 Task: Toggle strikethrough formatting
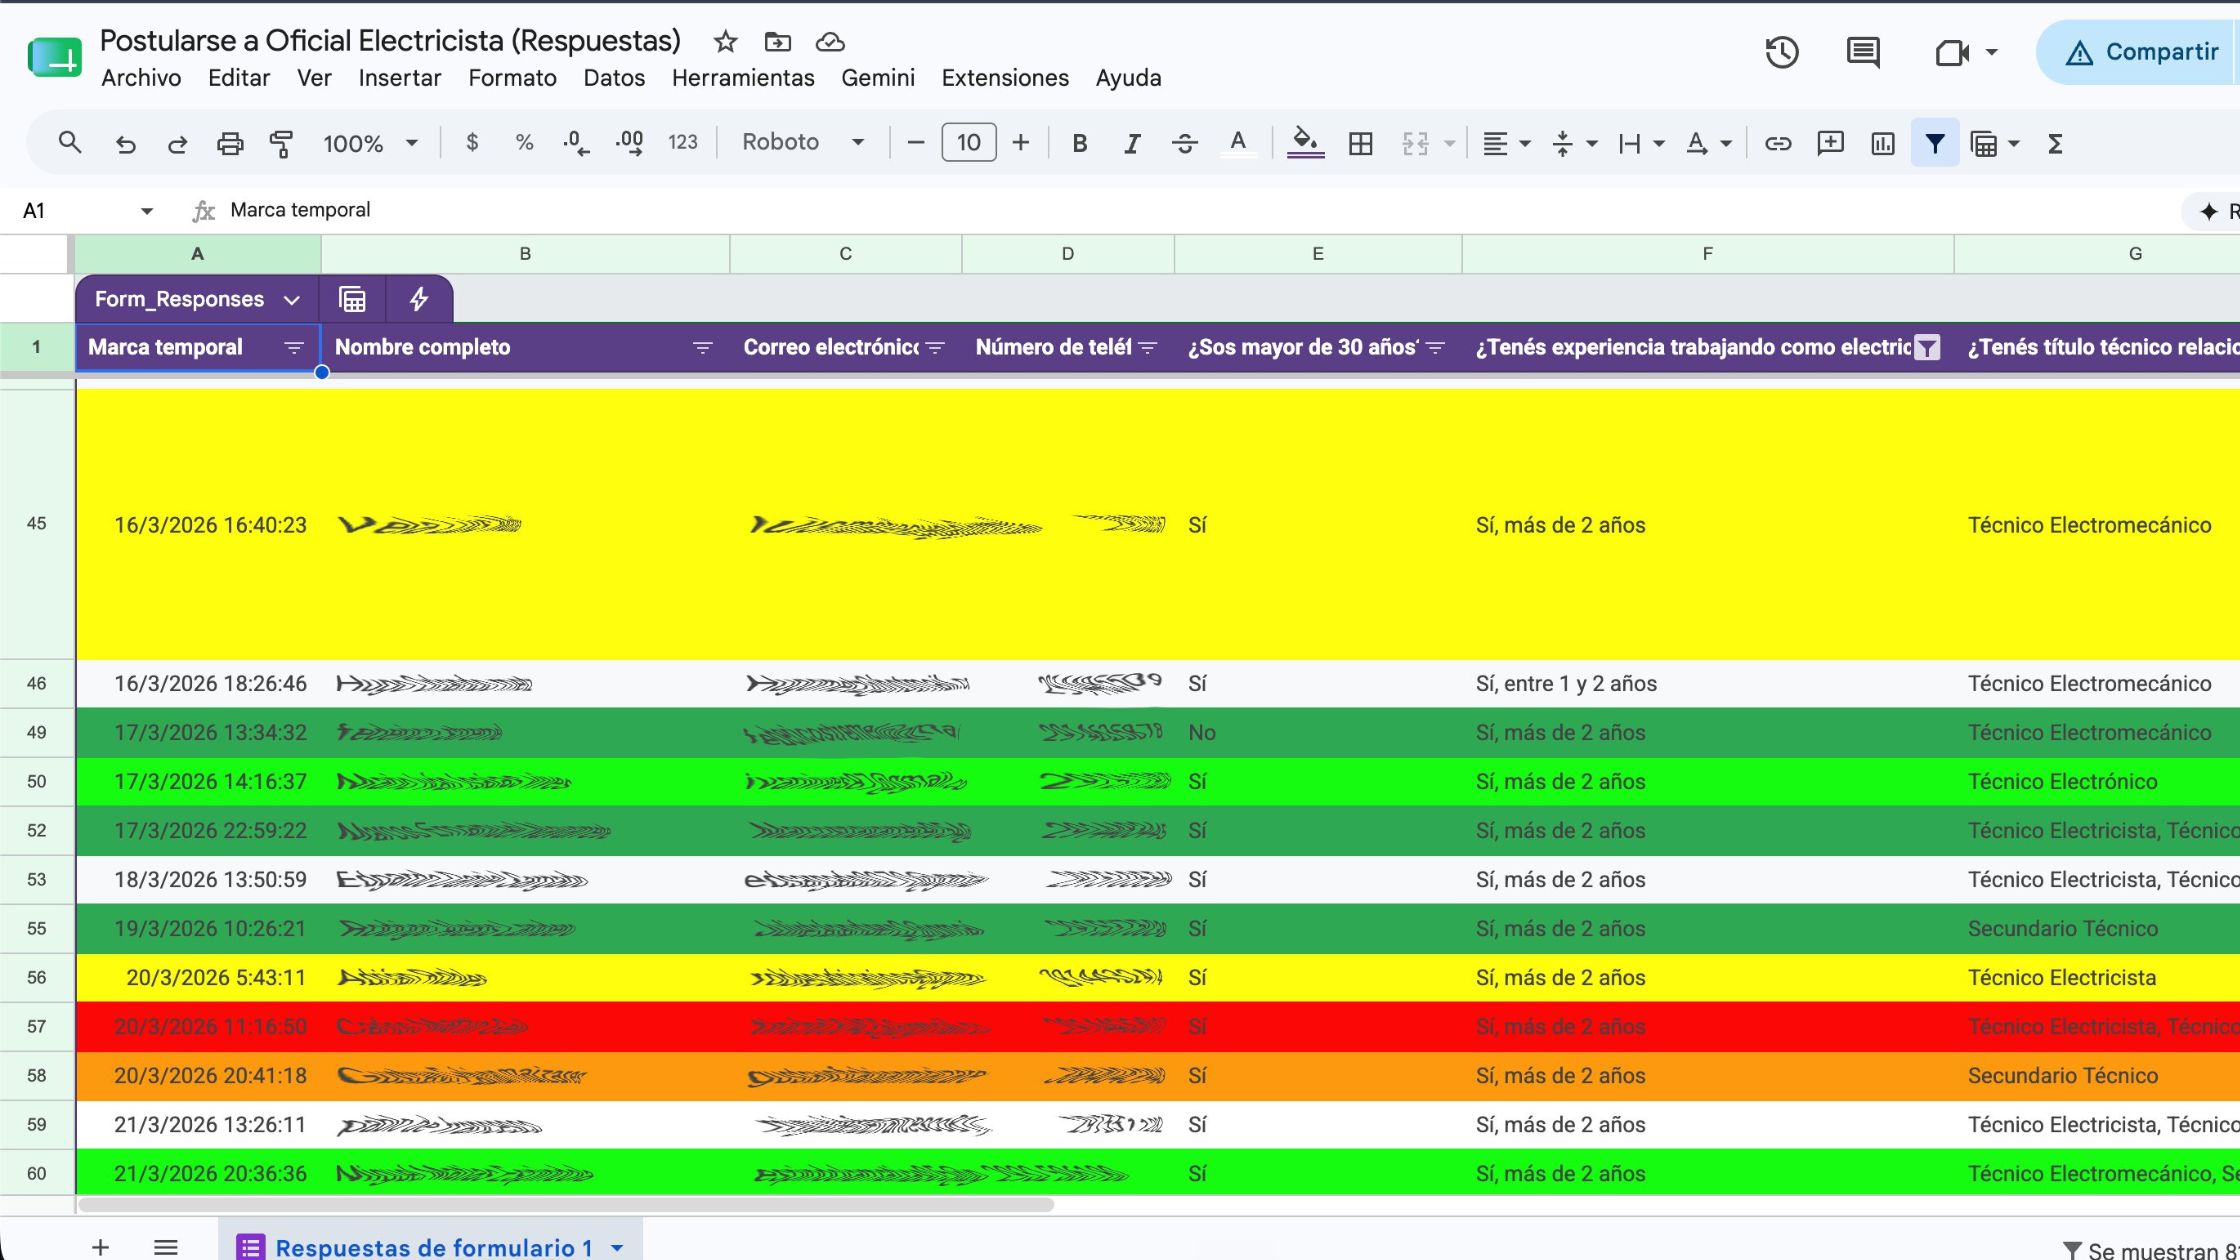(1185, 143)
